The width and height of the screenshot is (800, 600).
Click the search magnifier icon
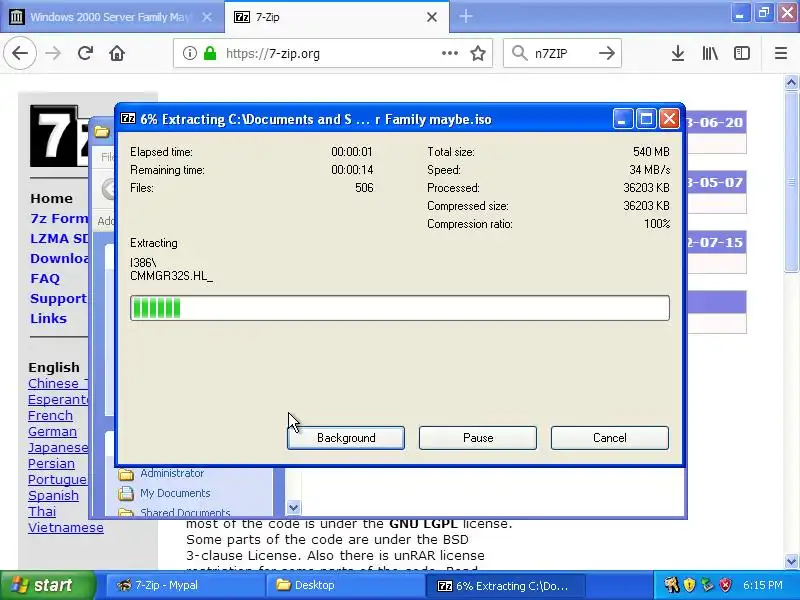point(519,53)
